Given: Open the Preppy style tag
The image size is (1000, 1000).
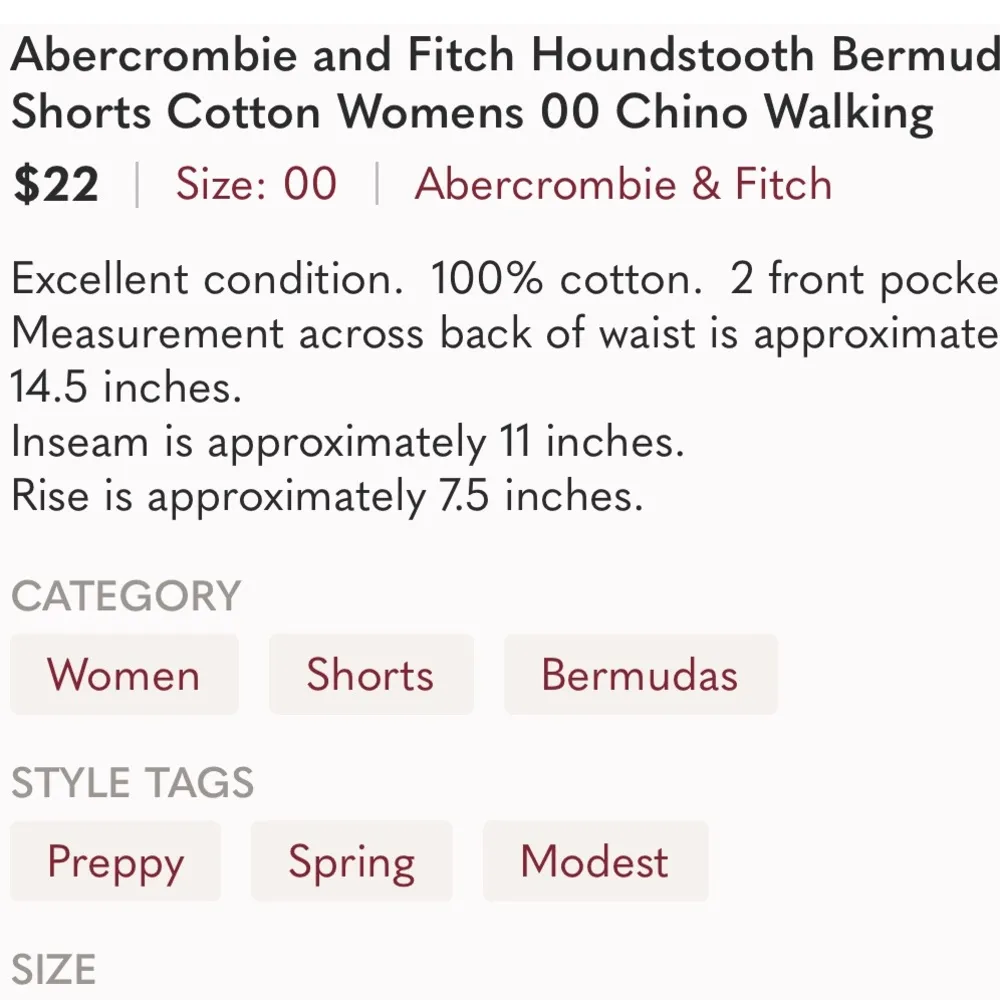Looking at the screenshot, I should click(x=115, y=861).
